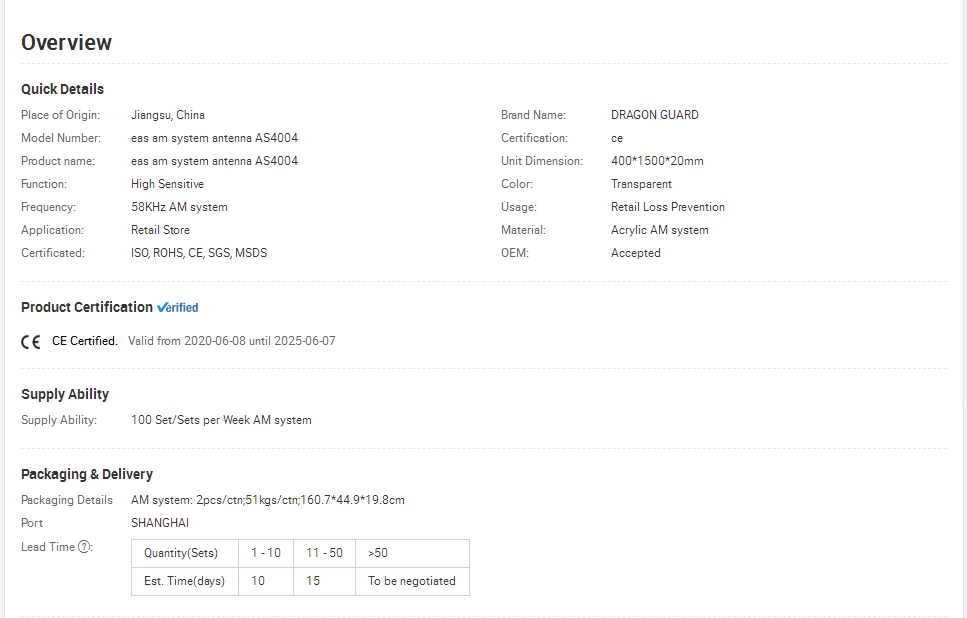Viewport: 967px width, 618px height.
Task: Select the Overview heading
Action: tap(67, 43)
